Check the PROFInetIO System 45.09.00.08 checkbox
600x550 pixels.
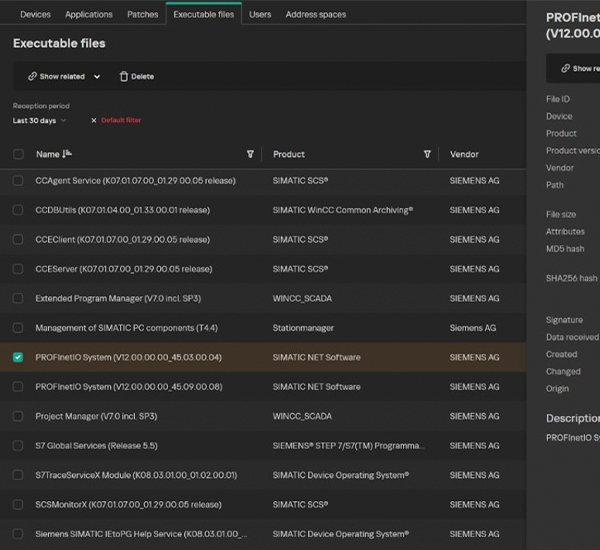click(18, 387)
